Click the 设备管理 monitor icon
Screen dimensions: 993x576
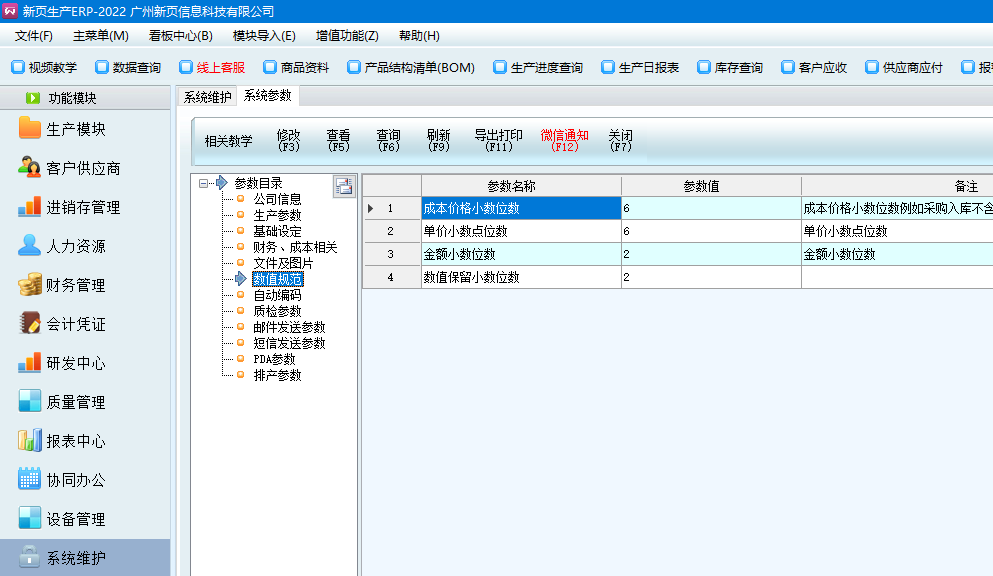tap(30, 519)
